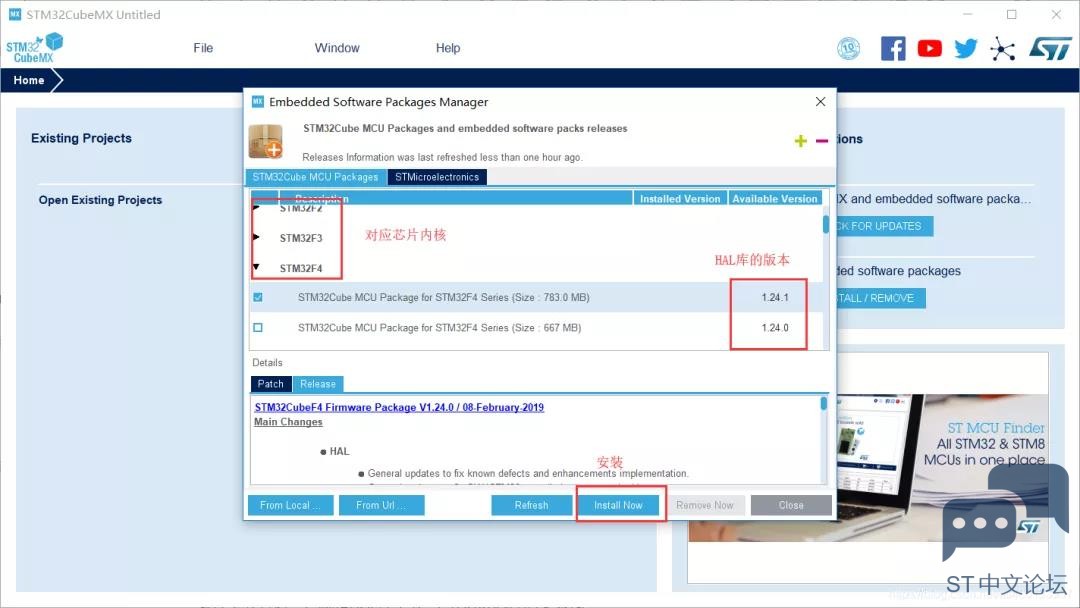Open the File menu
This screenshot has width=1080, height=608.
[x=203, y=48]
